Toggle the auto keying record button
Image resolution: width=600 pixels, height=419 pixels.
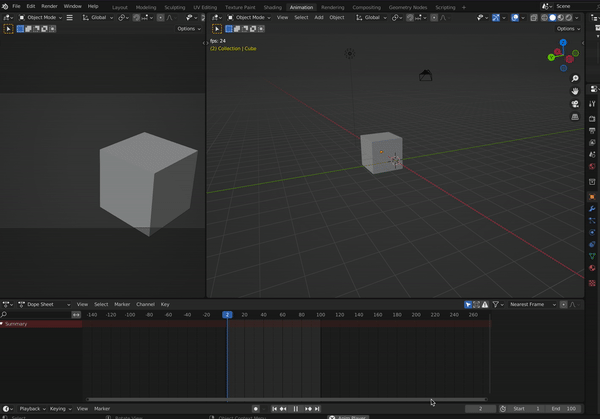(256, 409)
